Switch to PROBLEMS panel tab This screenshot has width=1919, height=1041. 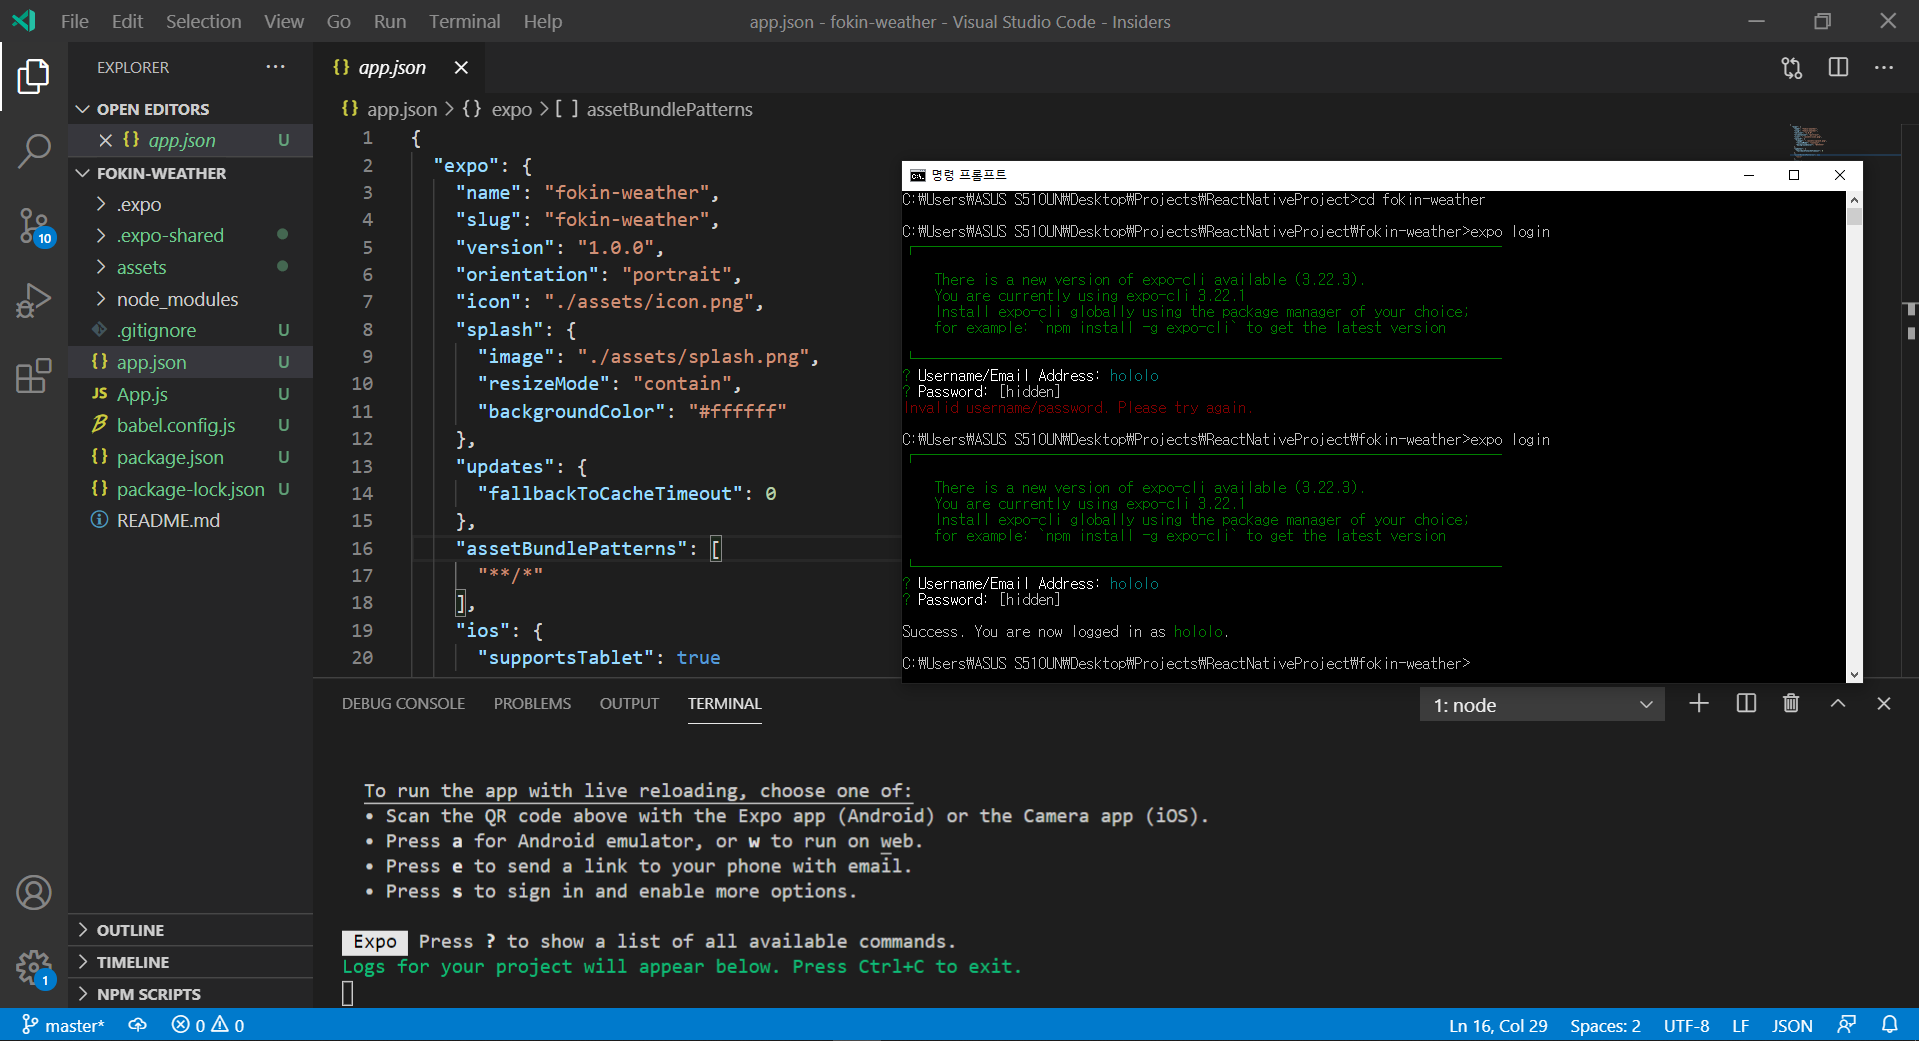click(x=532, y=703)
